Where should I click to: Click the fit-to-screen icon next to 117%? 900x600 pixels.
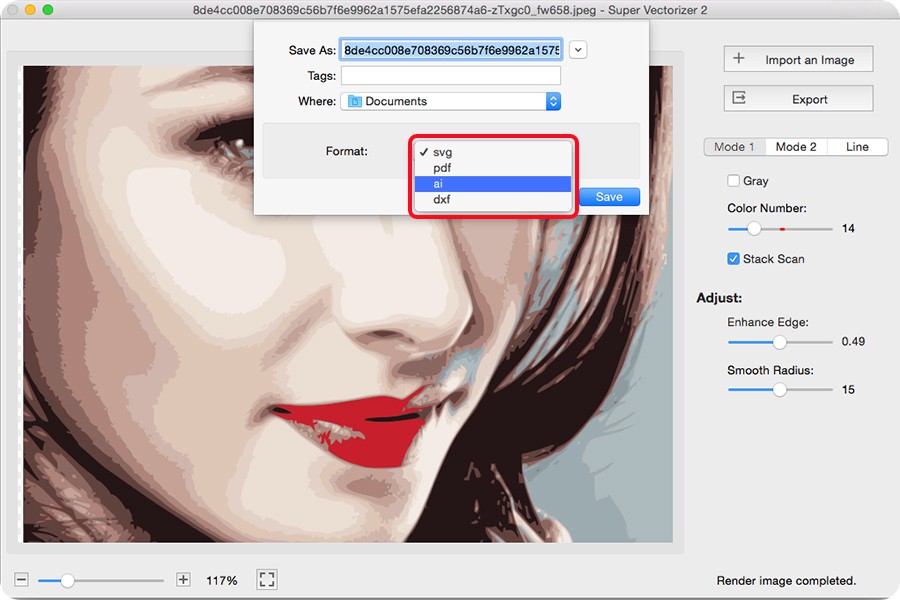pyautogui.click(x=266, y=579)
